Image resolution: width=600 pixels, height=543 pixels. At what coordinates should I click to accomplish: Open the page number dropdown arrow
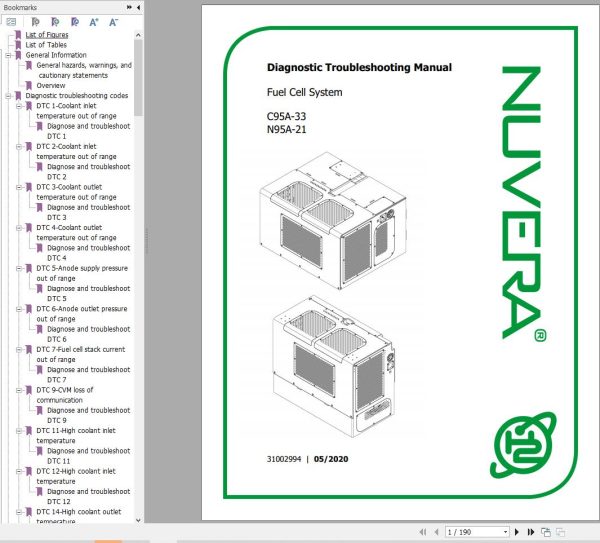point(505,532)
